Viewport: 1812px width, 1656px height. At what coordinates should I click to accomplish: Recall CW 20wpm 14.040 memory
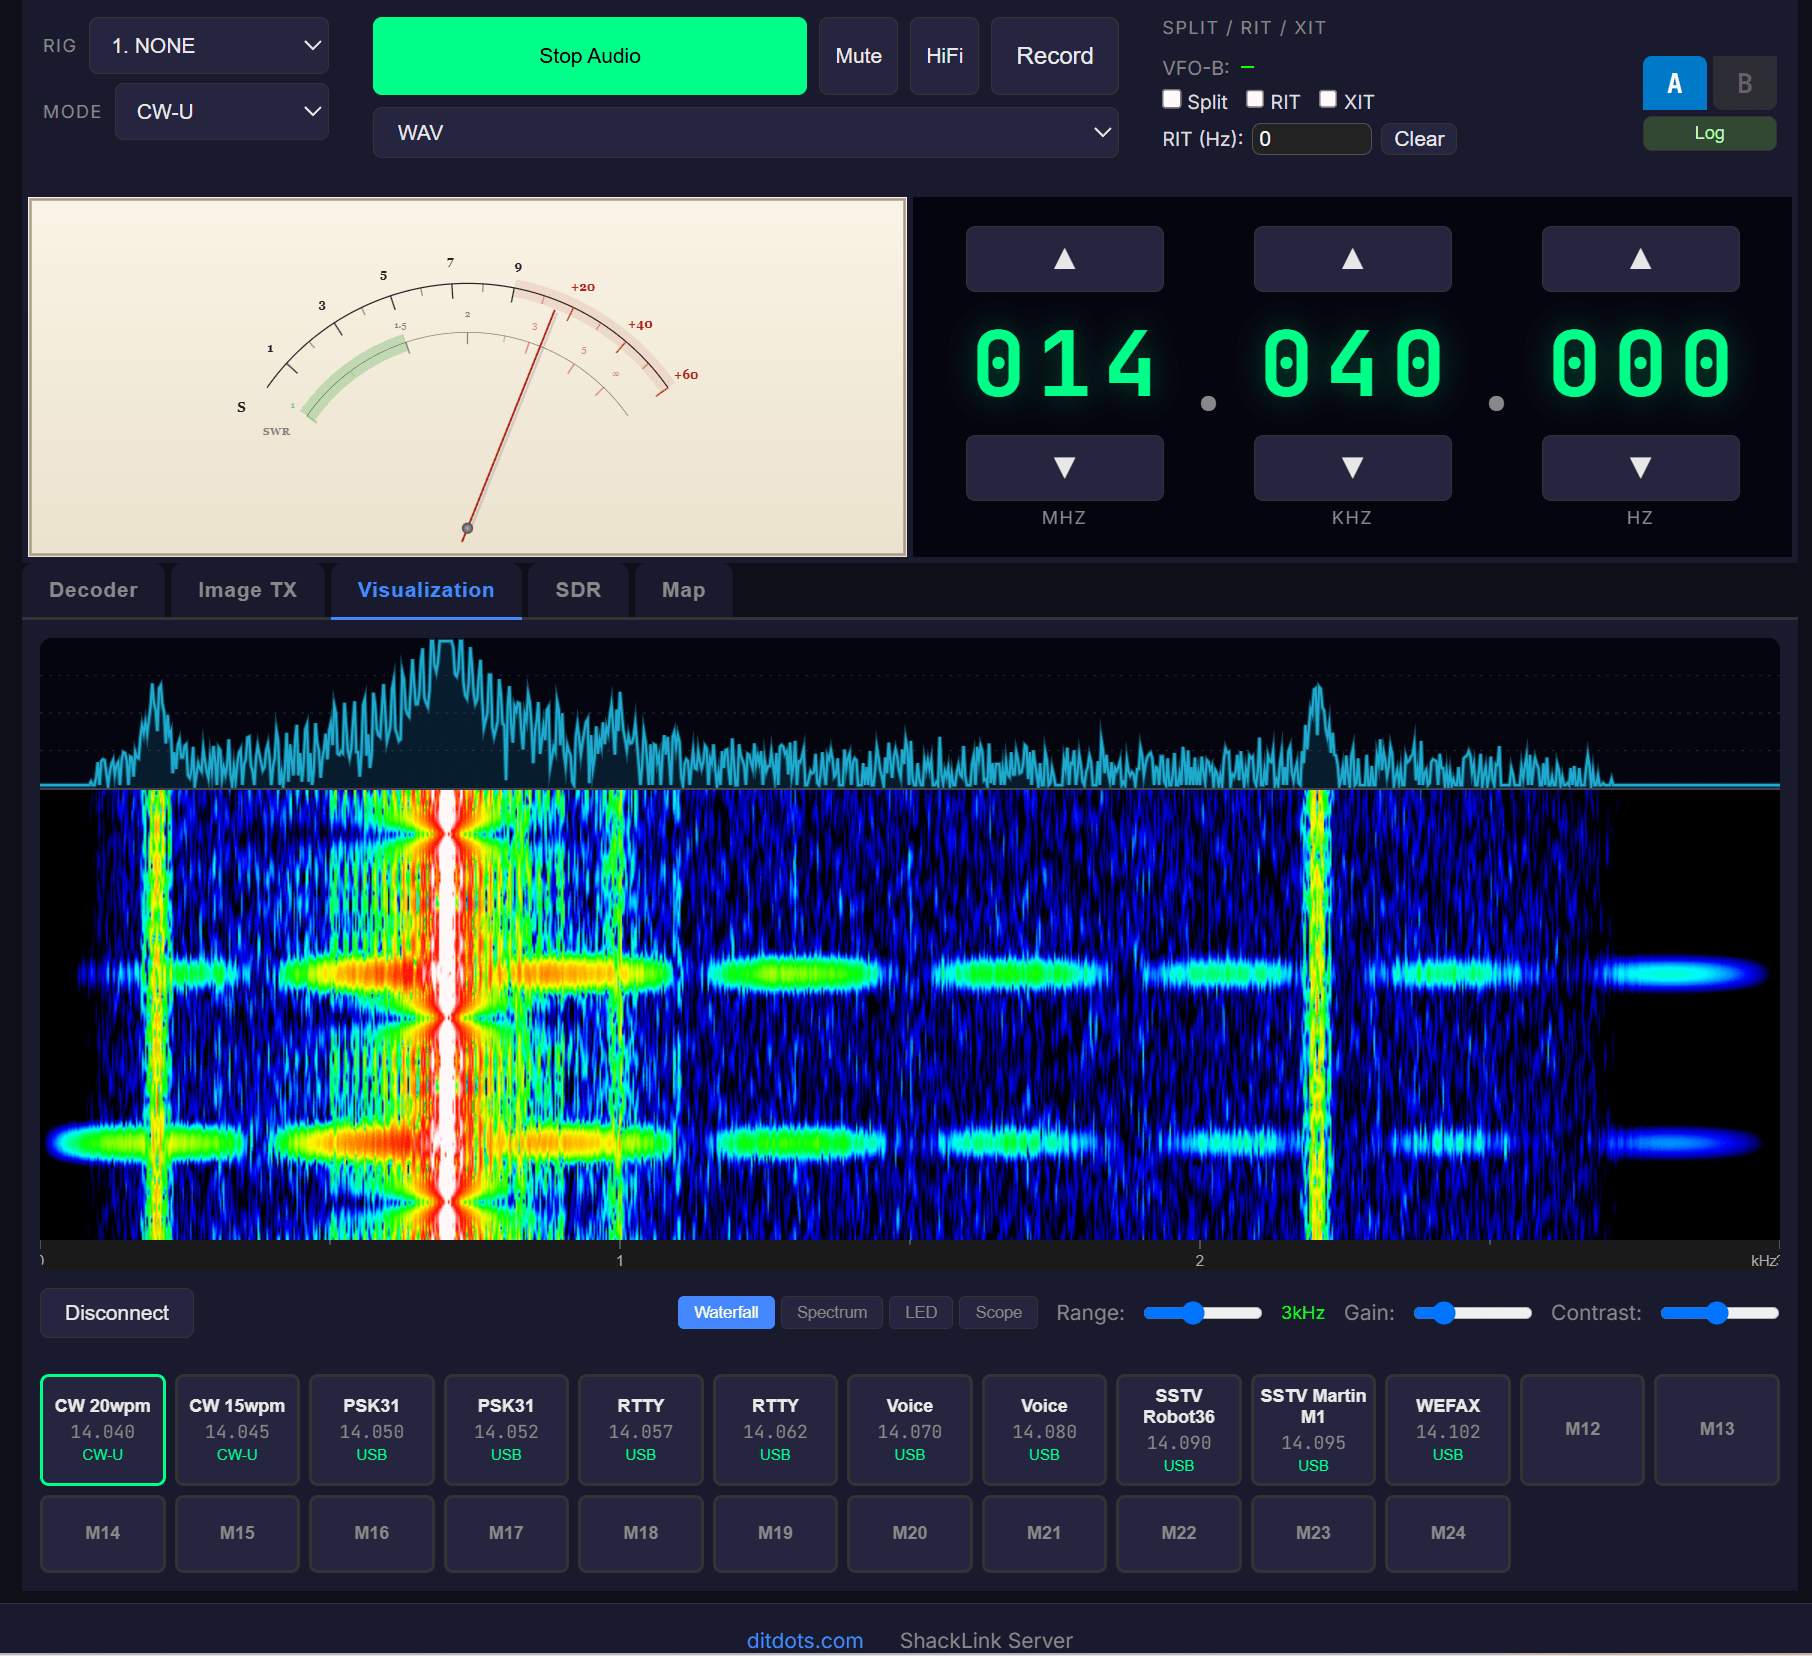click(x=103, y=1429)
